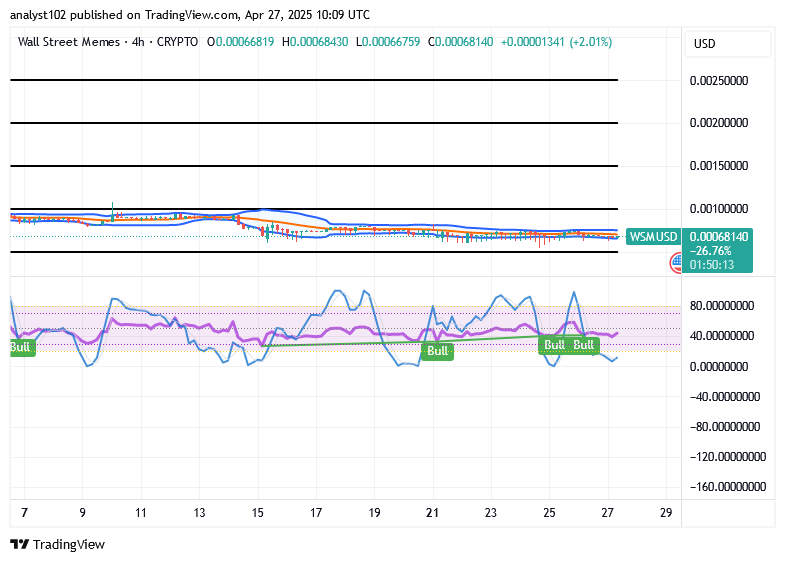Click date 21 on the time axis

pos(433,513)
